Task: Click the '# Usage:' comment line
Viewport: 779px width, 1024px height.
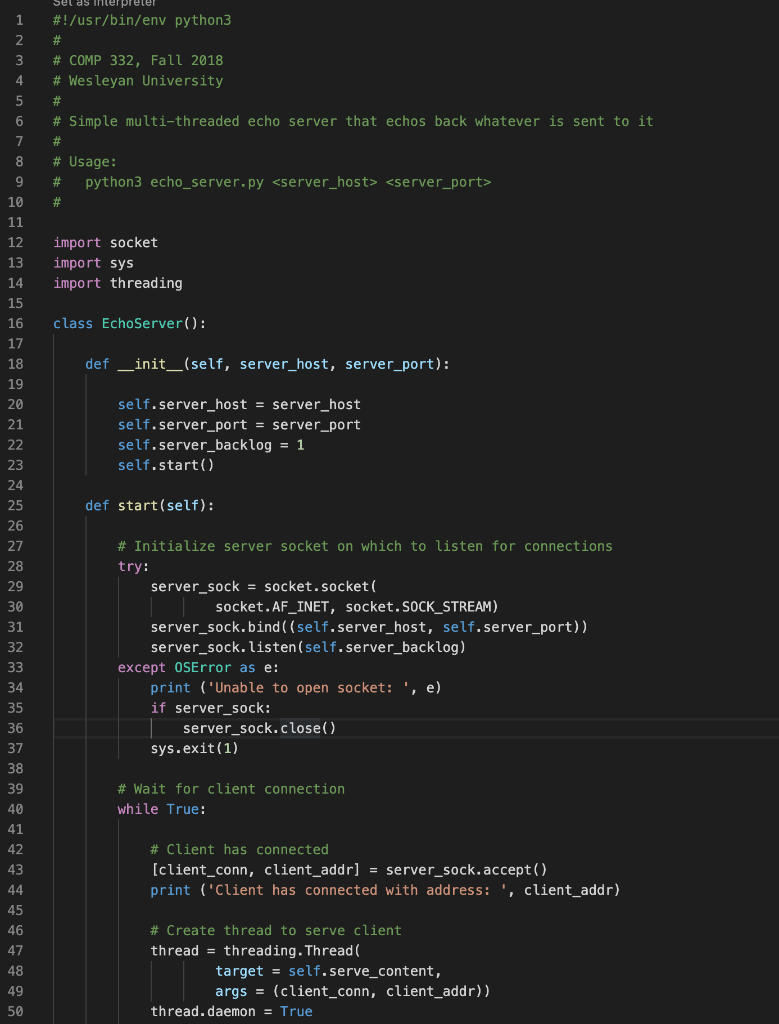Action: [x=85, y=162]
